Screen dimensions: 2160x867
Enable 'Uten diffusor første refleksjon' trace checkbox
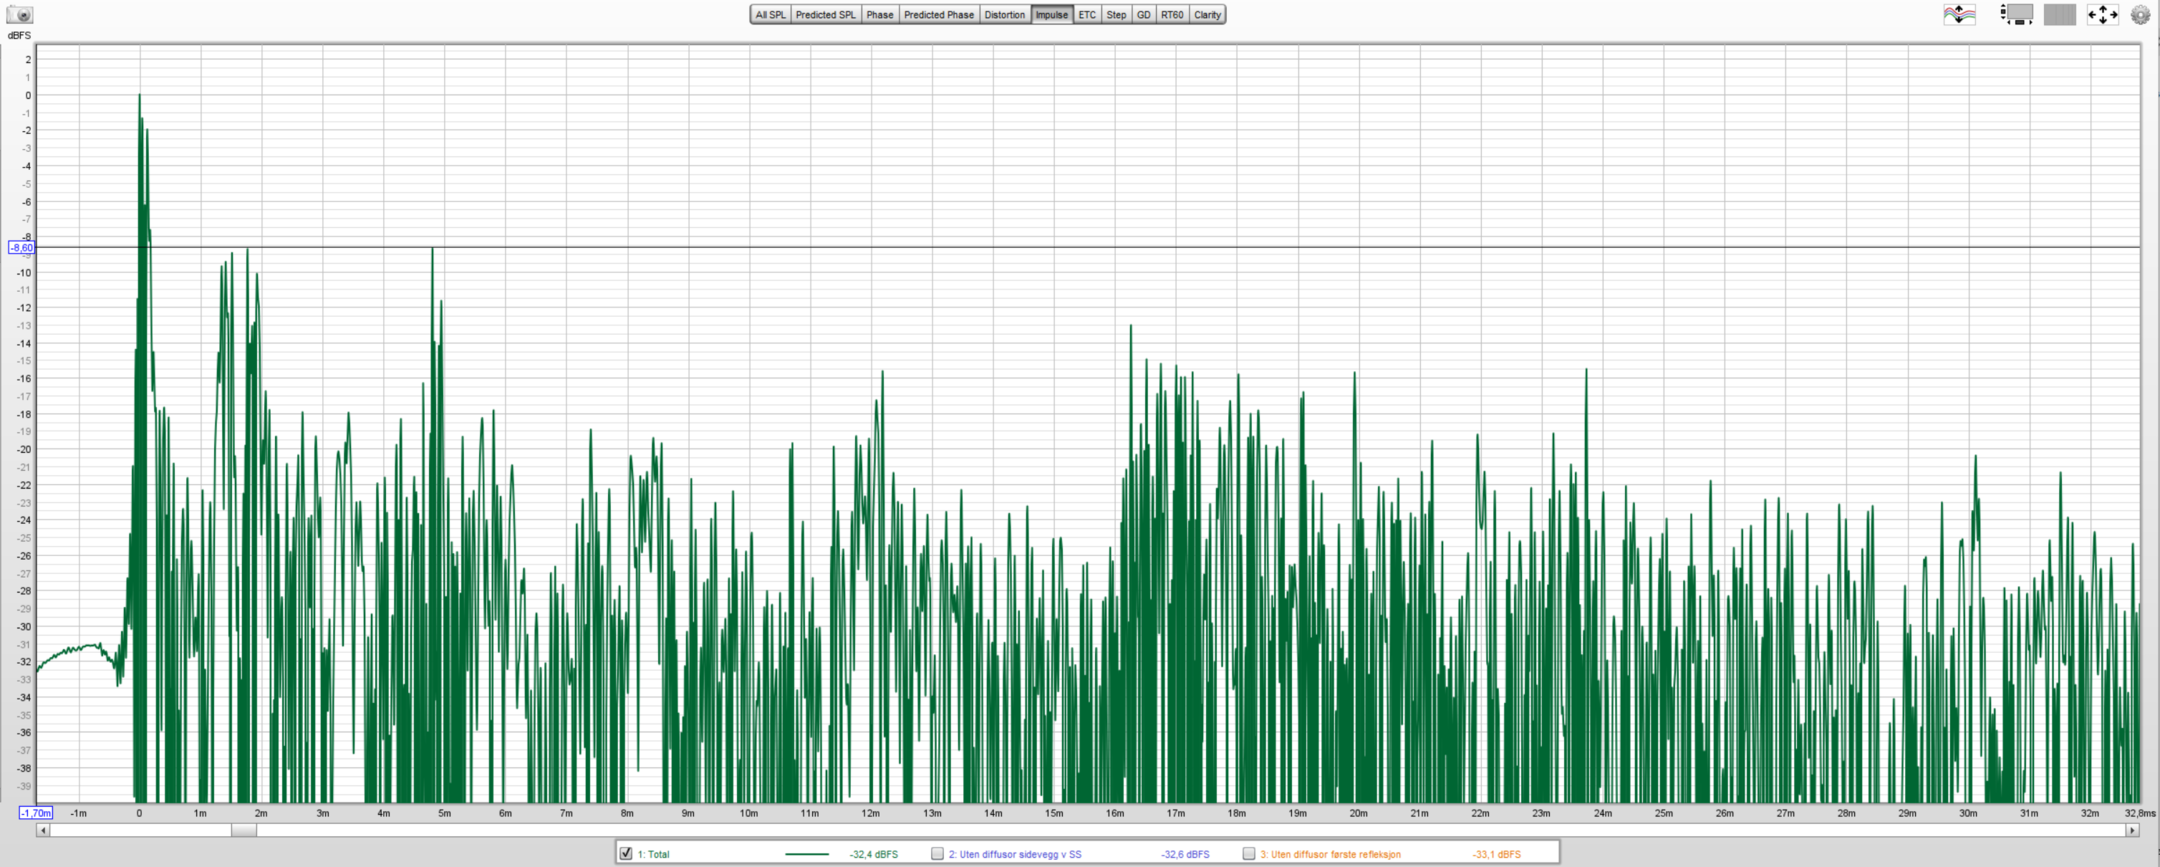(1248, 853)
